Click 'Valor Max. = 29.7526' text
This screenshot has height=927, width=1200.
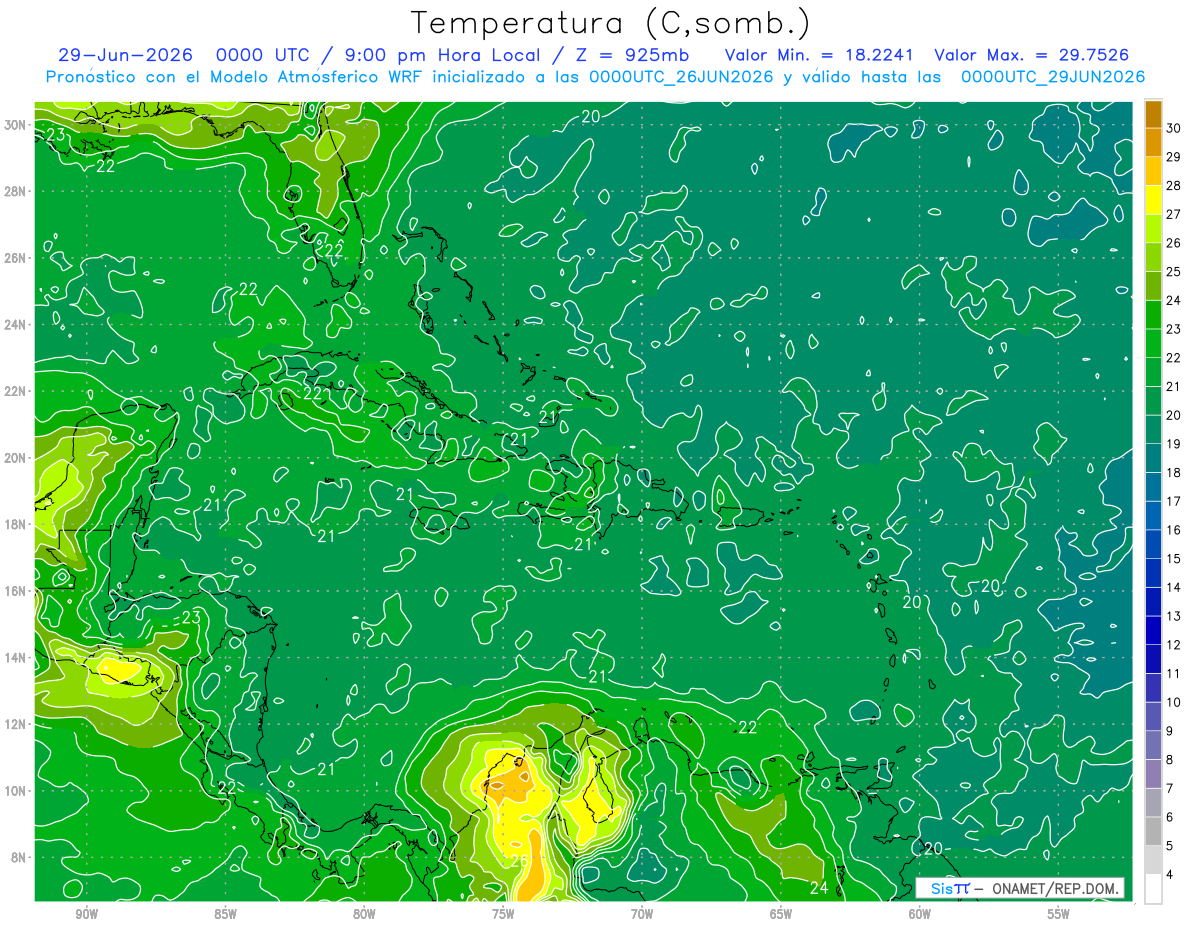[1031, 55]
